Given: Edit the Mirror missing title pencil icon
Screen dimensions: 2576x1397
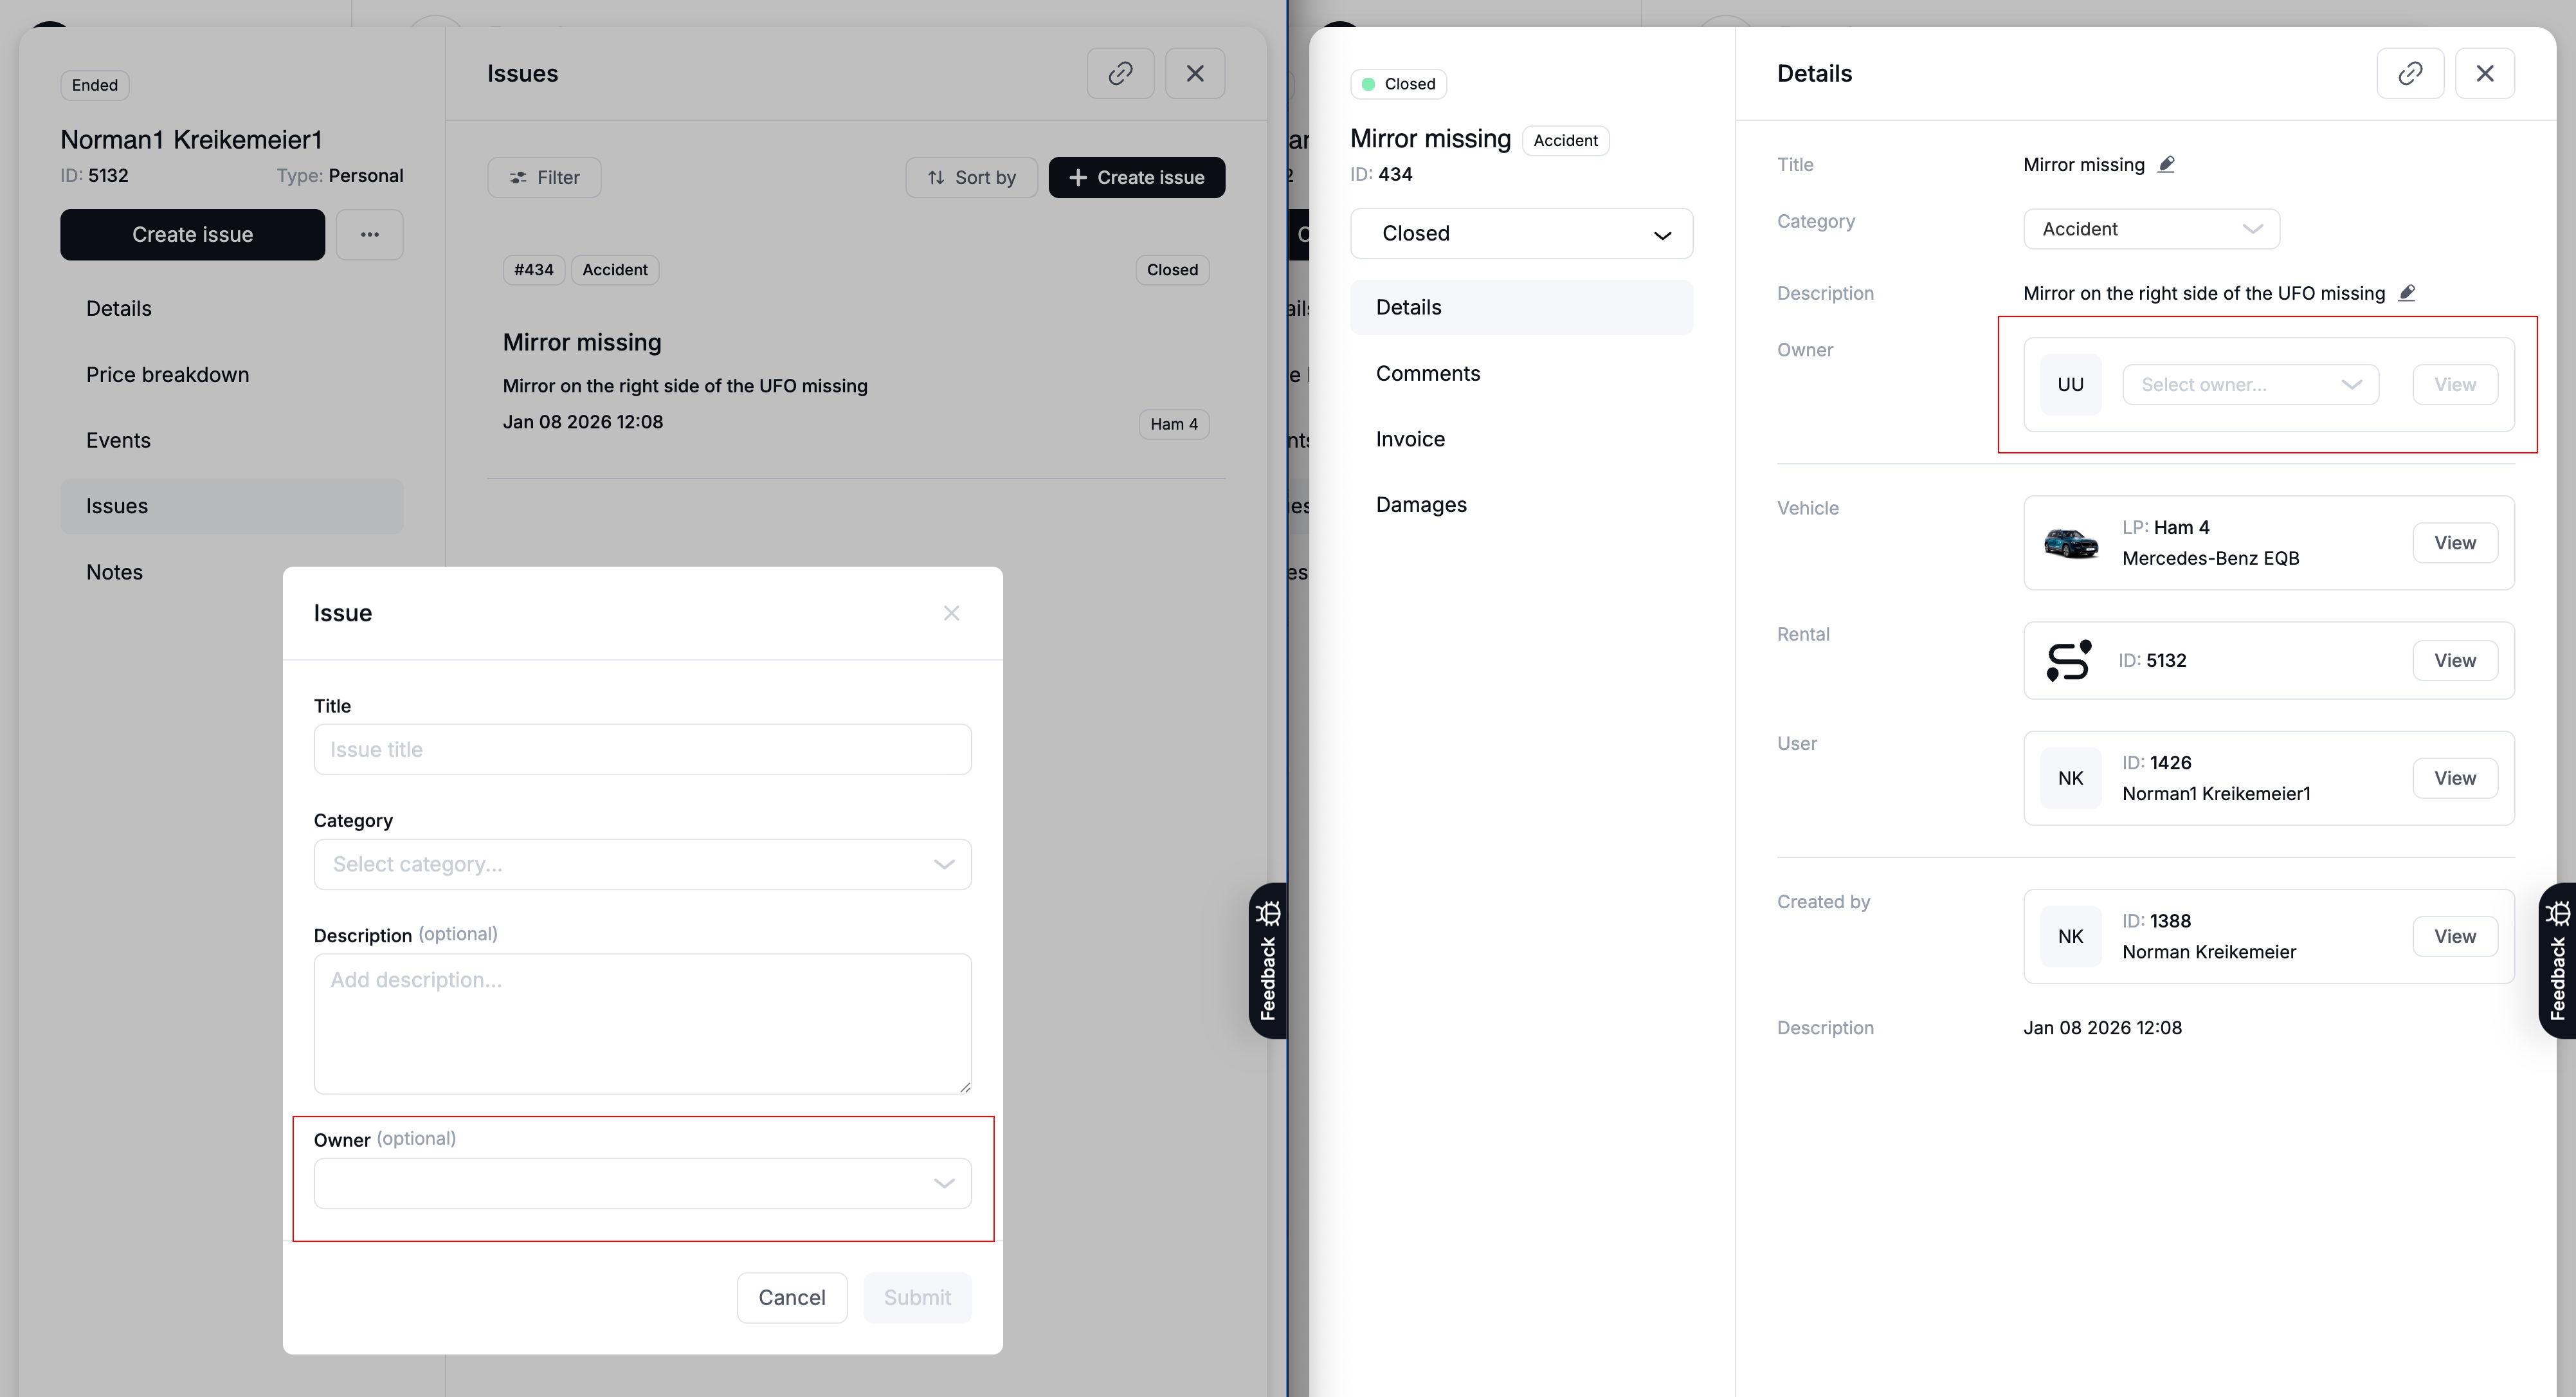Looking at the screenshot, I should click(2166, 165).
